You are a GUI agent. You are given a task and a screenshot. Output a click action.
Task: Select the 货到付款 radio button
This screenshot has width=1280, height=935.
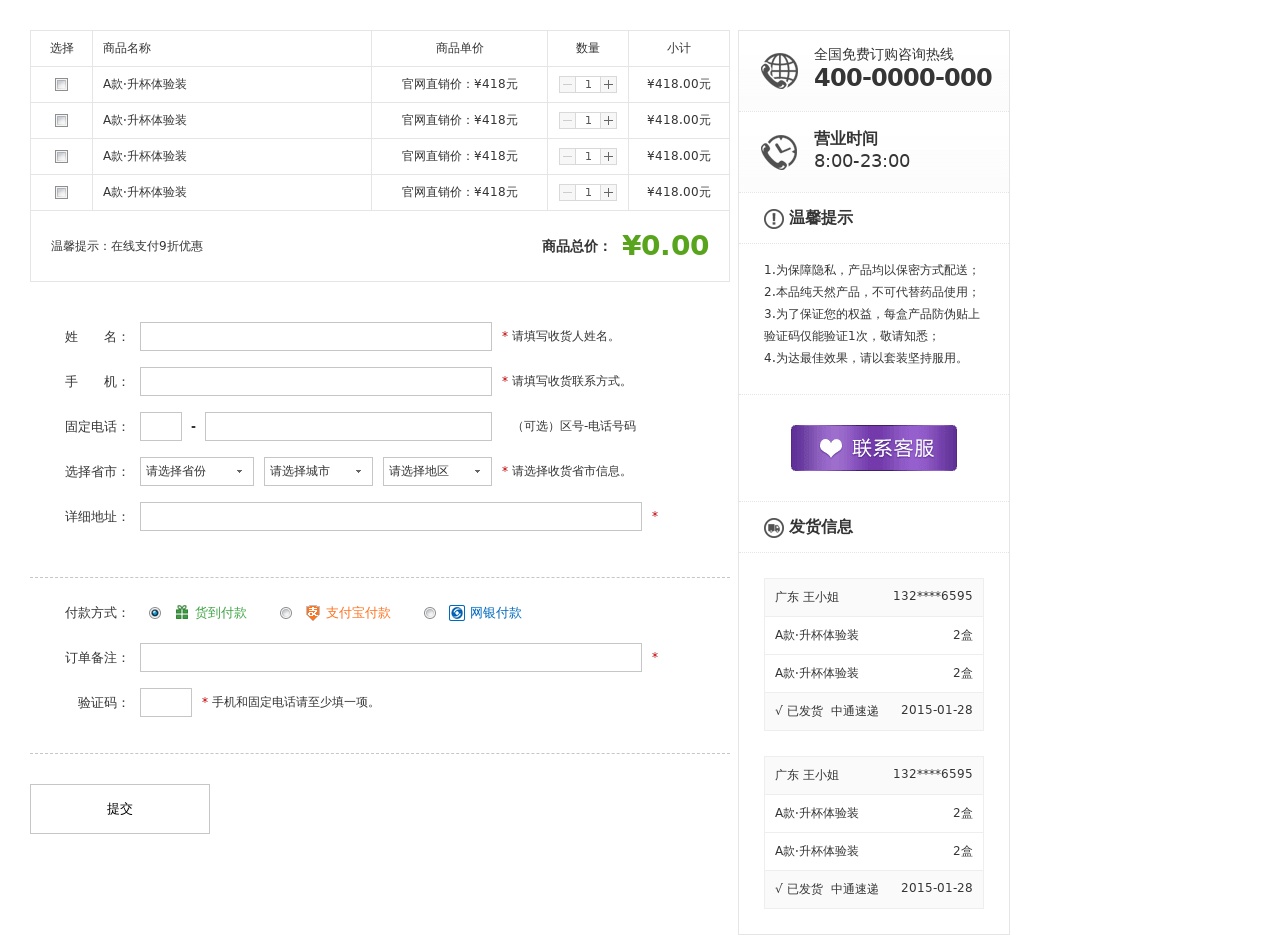coord(155,613)
